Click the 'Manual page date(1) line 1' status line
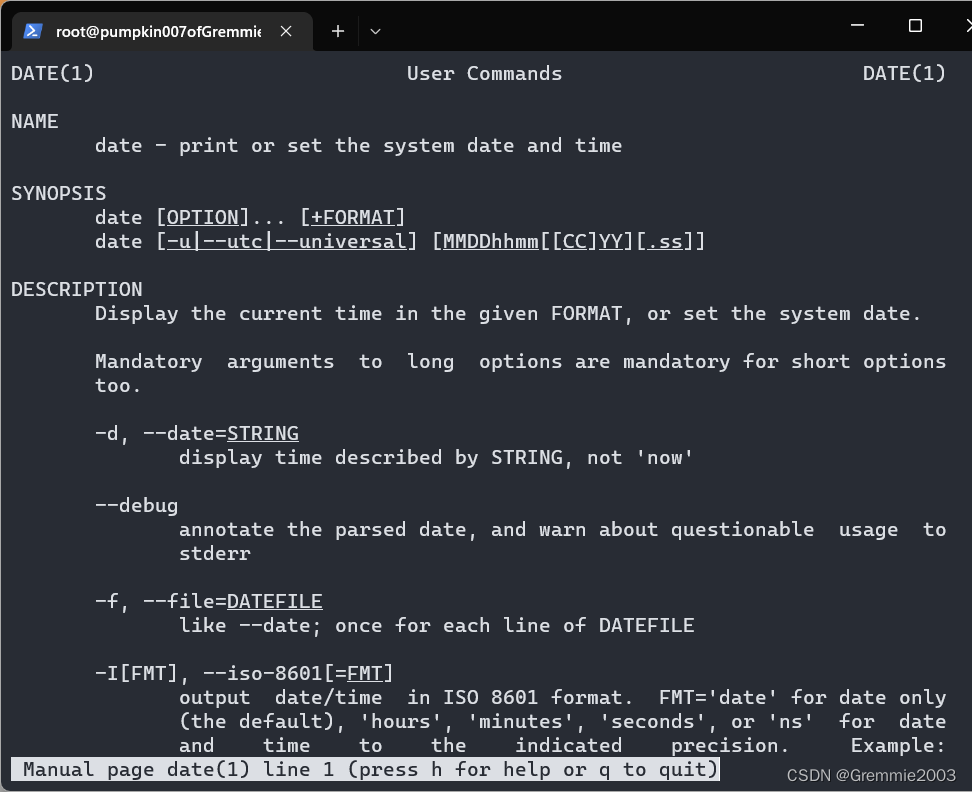972x792 pixels. click(366, 770)
